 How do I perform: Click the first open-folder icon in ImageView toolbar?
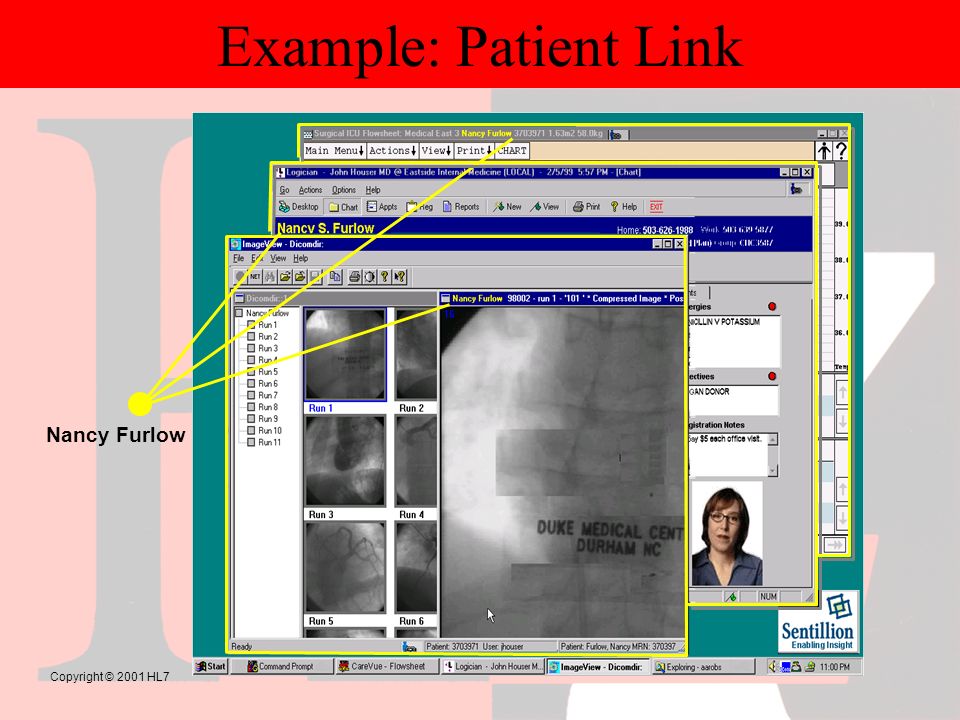coord(285,277)
